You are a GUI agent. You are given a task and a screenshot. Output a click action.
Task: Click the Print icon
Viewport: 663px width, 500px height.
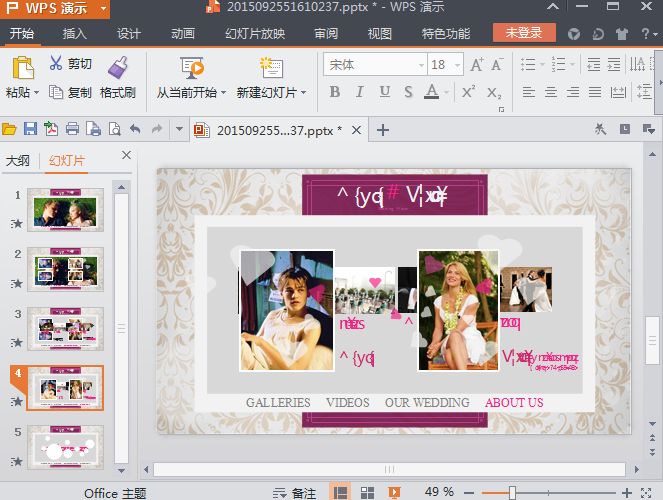coord(72,129)
